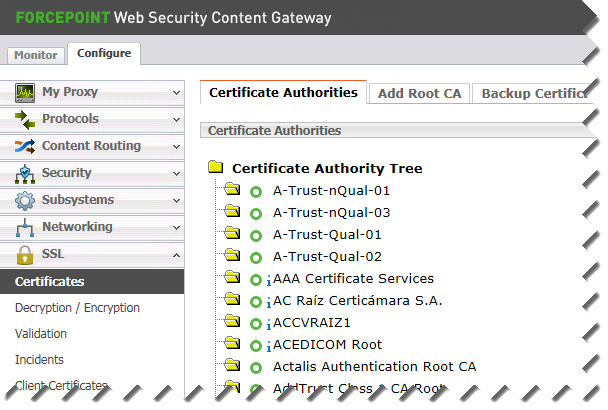Viewport: 608px width, 410px height.
Task: Open the Decryption / Encryption page
Action: pos(77,308)
